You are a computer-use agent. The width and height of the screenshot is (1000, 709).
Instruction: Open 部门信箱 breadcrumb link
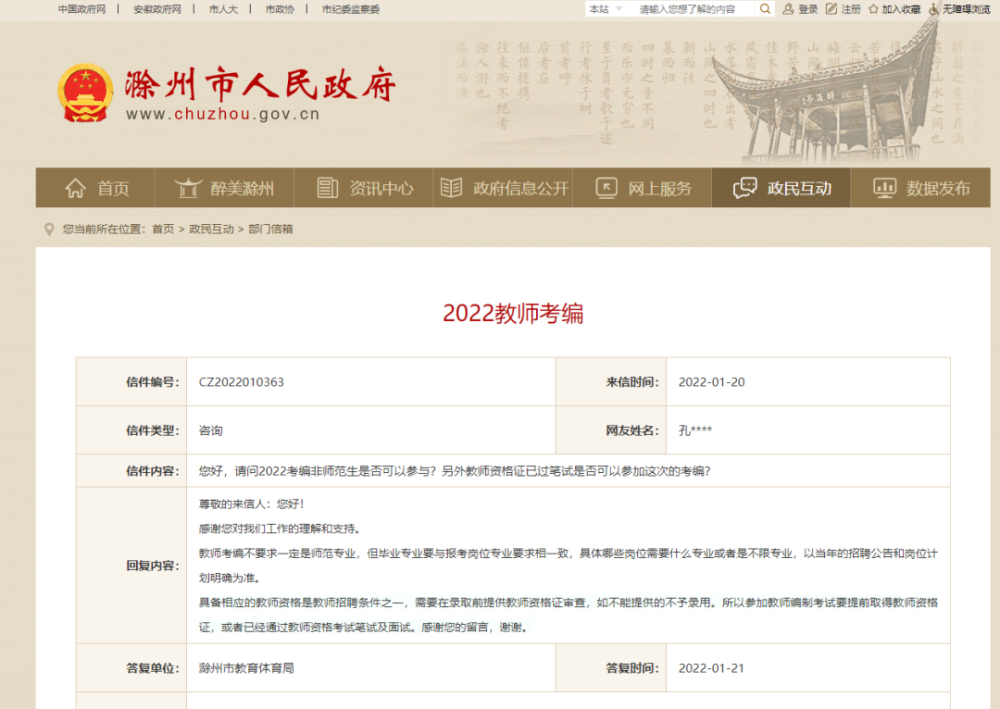[x=270, y=229]
